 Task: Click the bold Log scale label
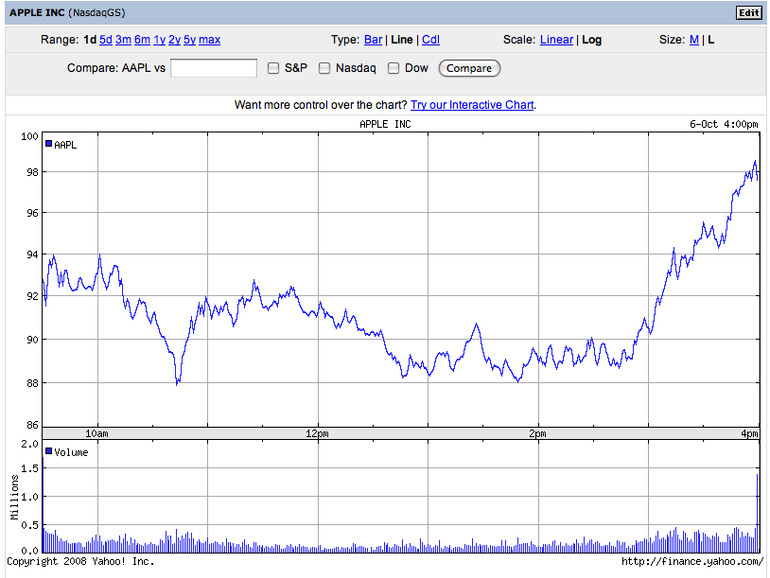[x=592, y=40]
